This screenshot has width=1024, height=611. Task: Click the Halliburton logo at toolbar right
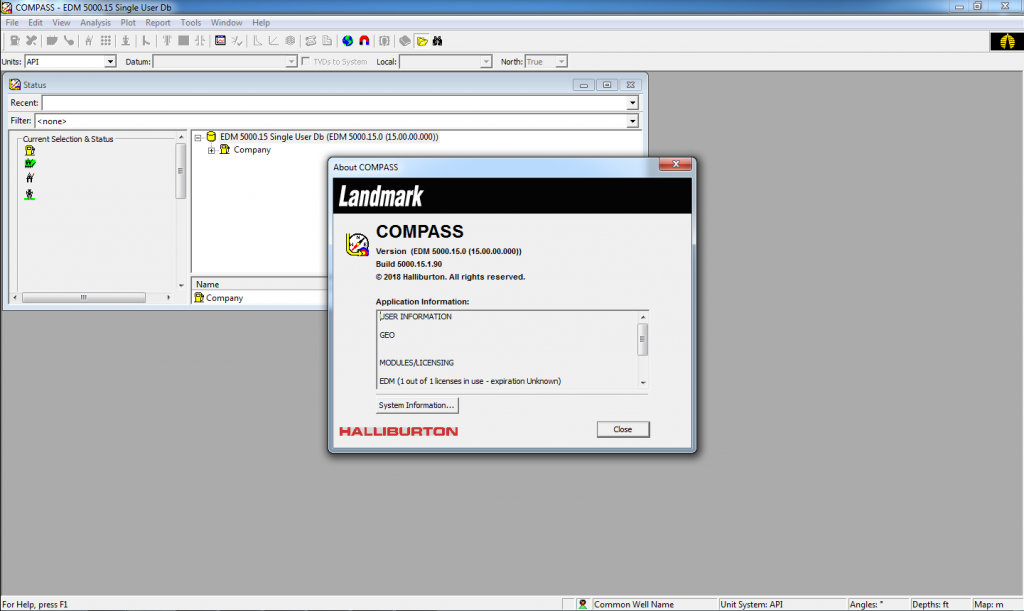click(x=1006, y=42)
